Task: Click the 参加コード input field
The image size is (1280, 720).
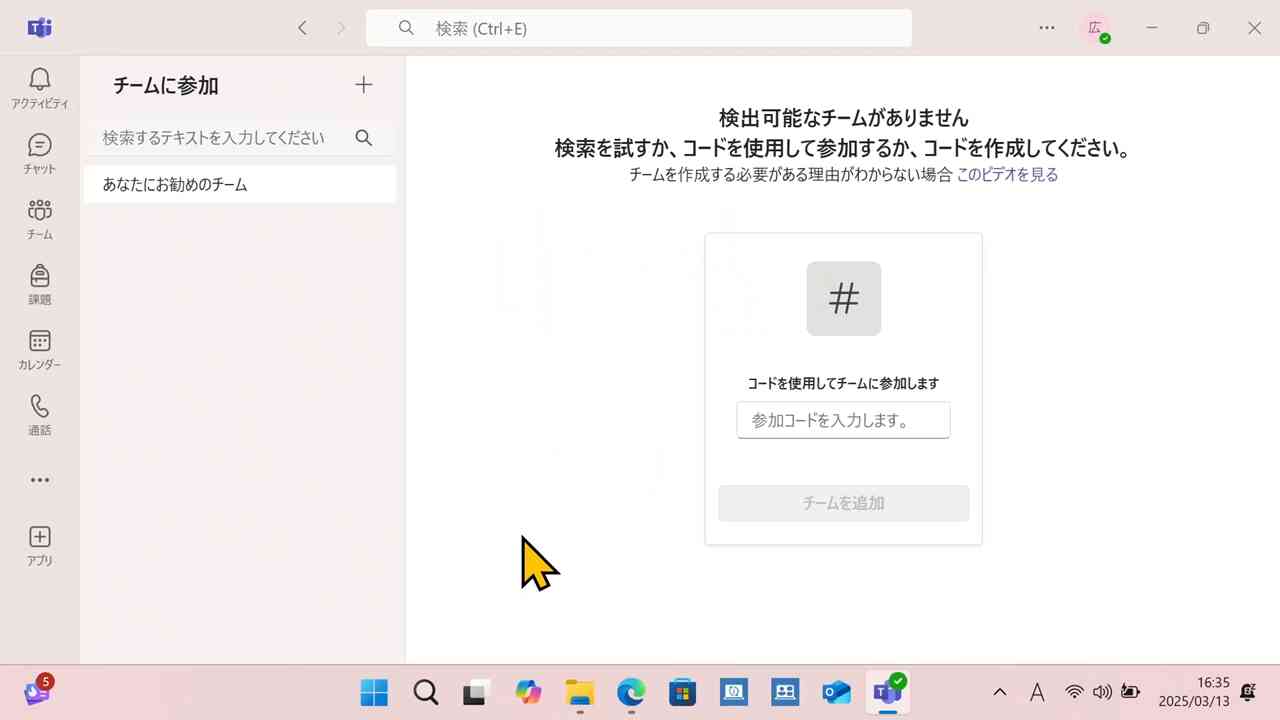Action: tap(843, 420)
